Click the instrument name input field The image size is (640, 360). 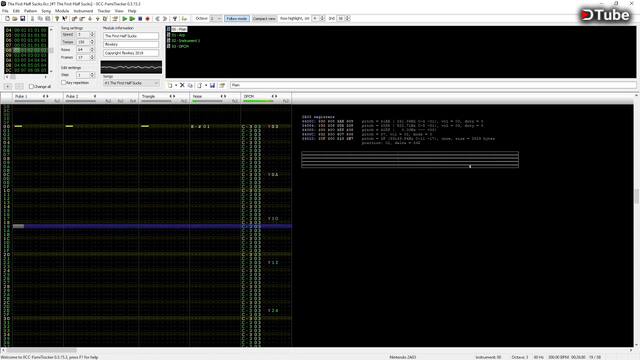pyautogui.click(x=433, y=85)
